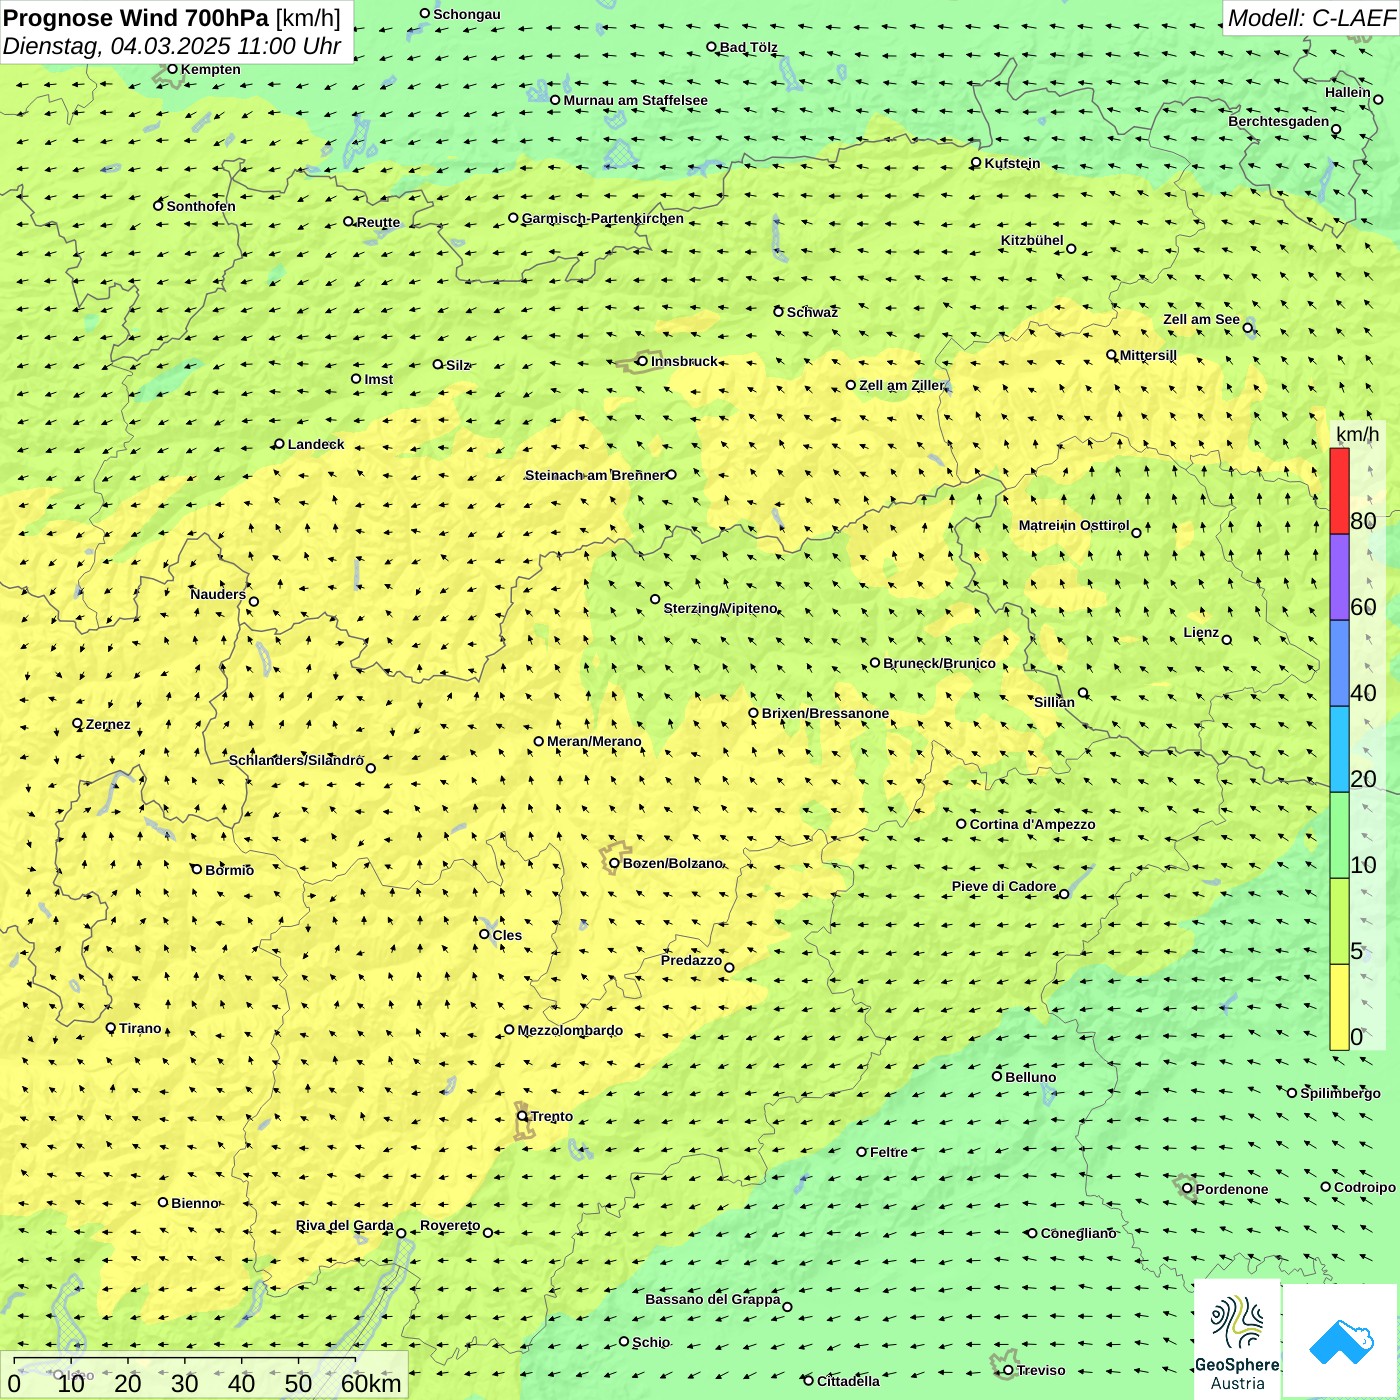Click the 'Brixen/Bressanone' label

825,713
